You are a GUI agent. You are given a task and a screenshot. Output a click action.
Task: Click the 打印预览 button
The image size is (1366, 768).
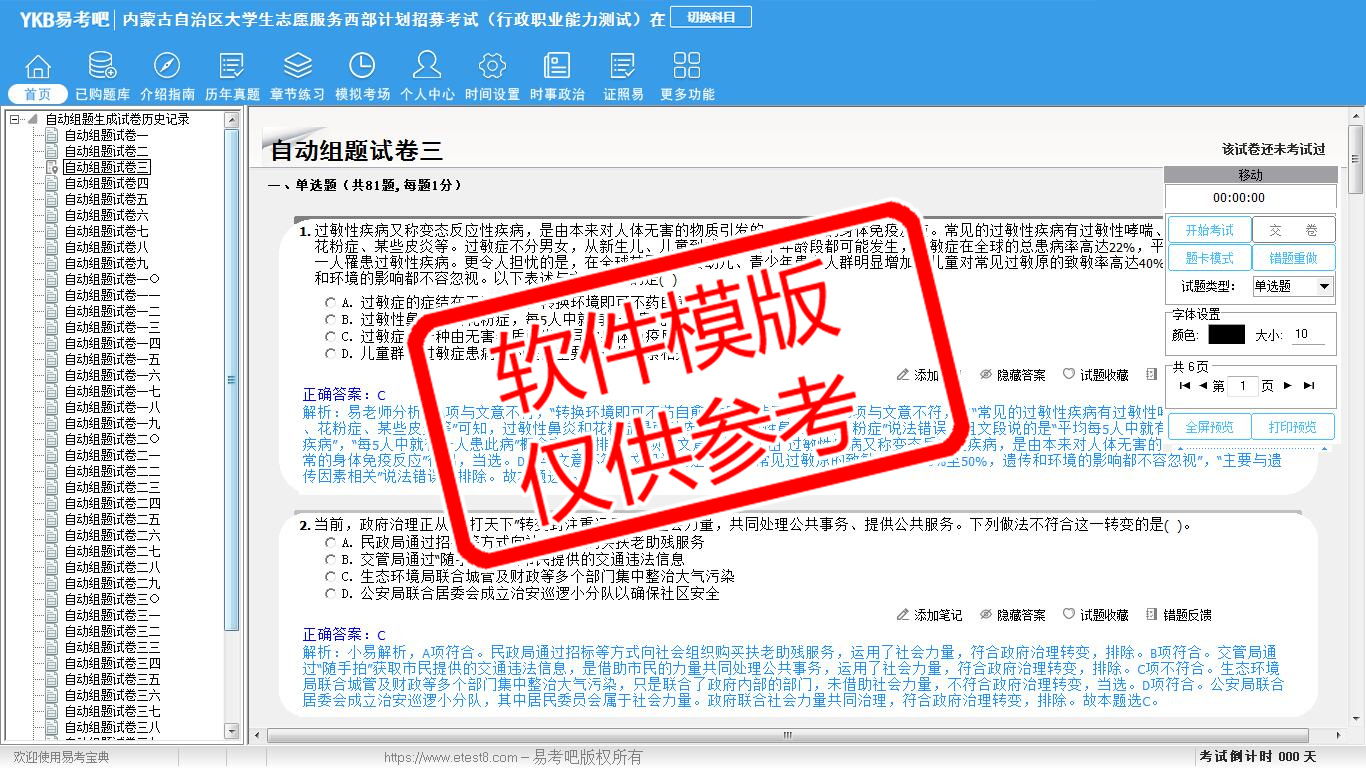(x=1294, y=427)
